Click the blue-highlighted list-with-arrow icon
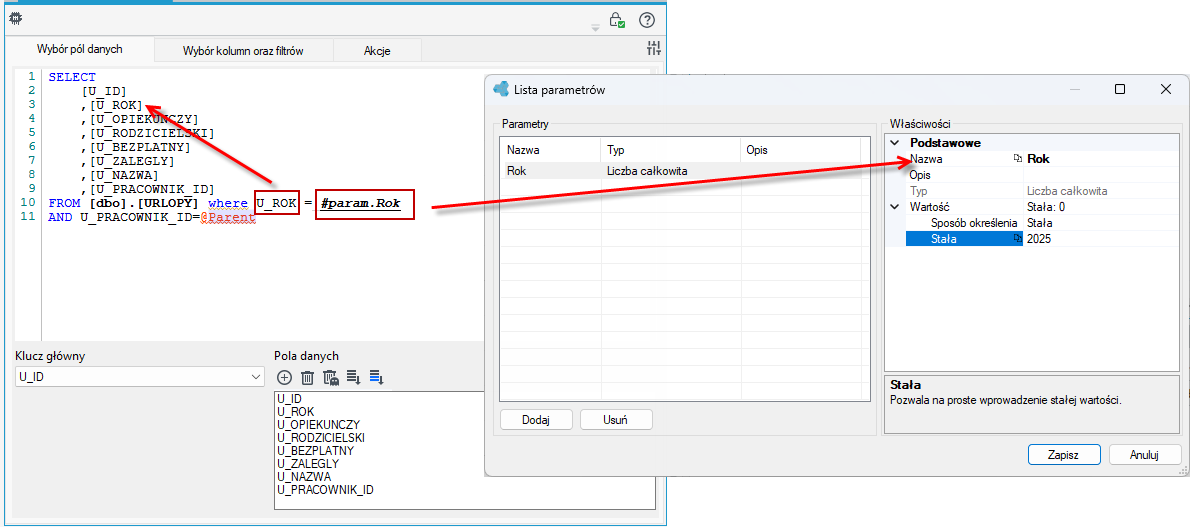This screenshot has width=1192, height=530. click(x=377, y=377)
